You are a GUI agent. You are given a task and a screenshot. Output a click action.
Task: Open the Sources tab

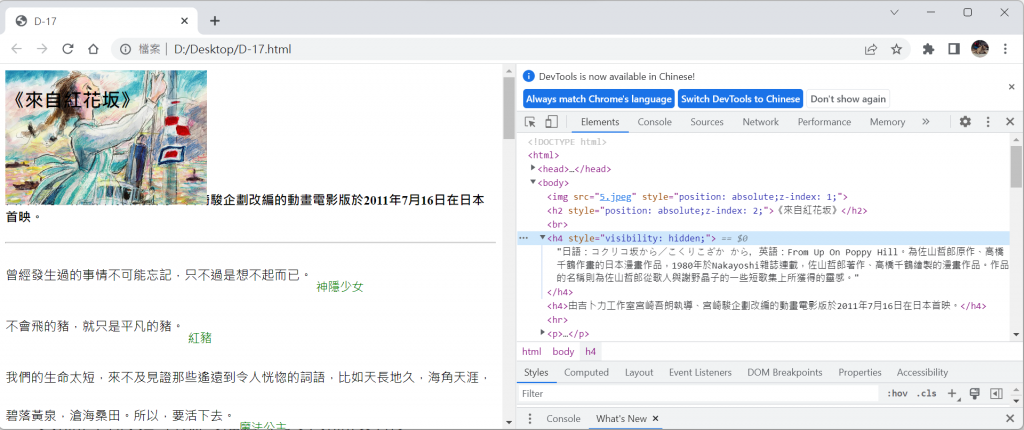point(707,122)
